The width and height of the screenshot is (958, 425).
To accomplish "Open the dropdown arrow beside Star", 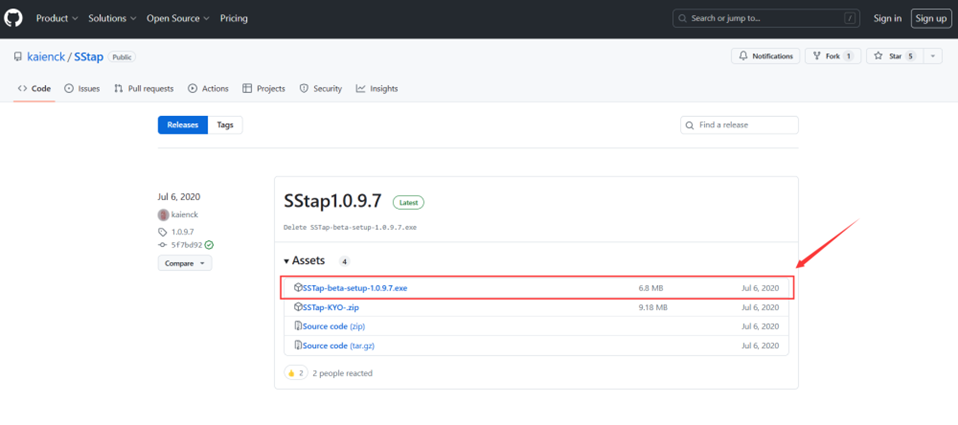I will (x=933, y=56).
